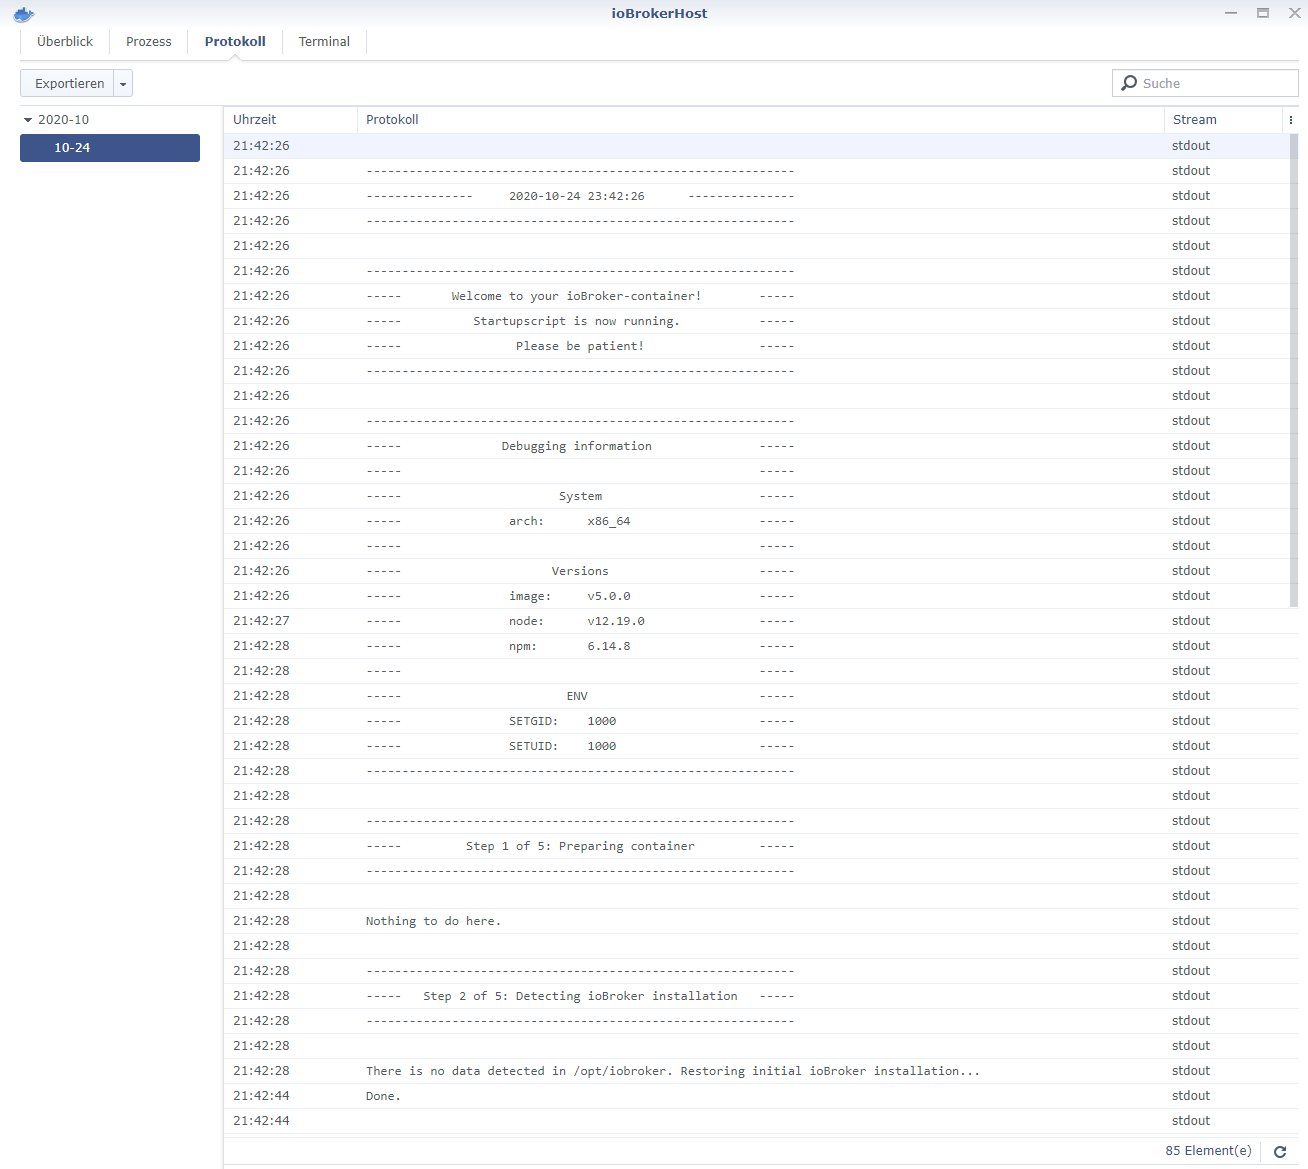Select the "Welcome to your ioBroker-container!" line
Screen dimensions: 1308x1169
(761, 296)
